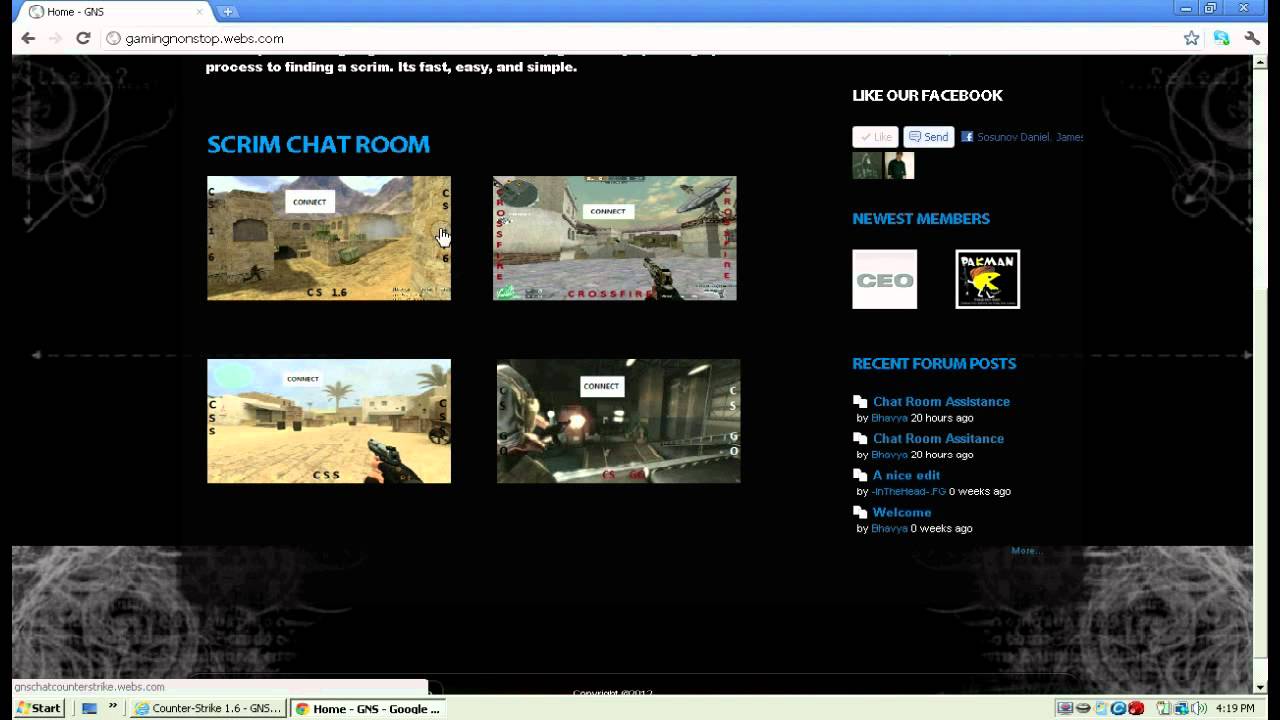Bookmark this page with the star icon

click(1191, 38)
